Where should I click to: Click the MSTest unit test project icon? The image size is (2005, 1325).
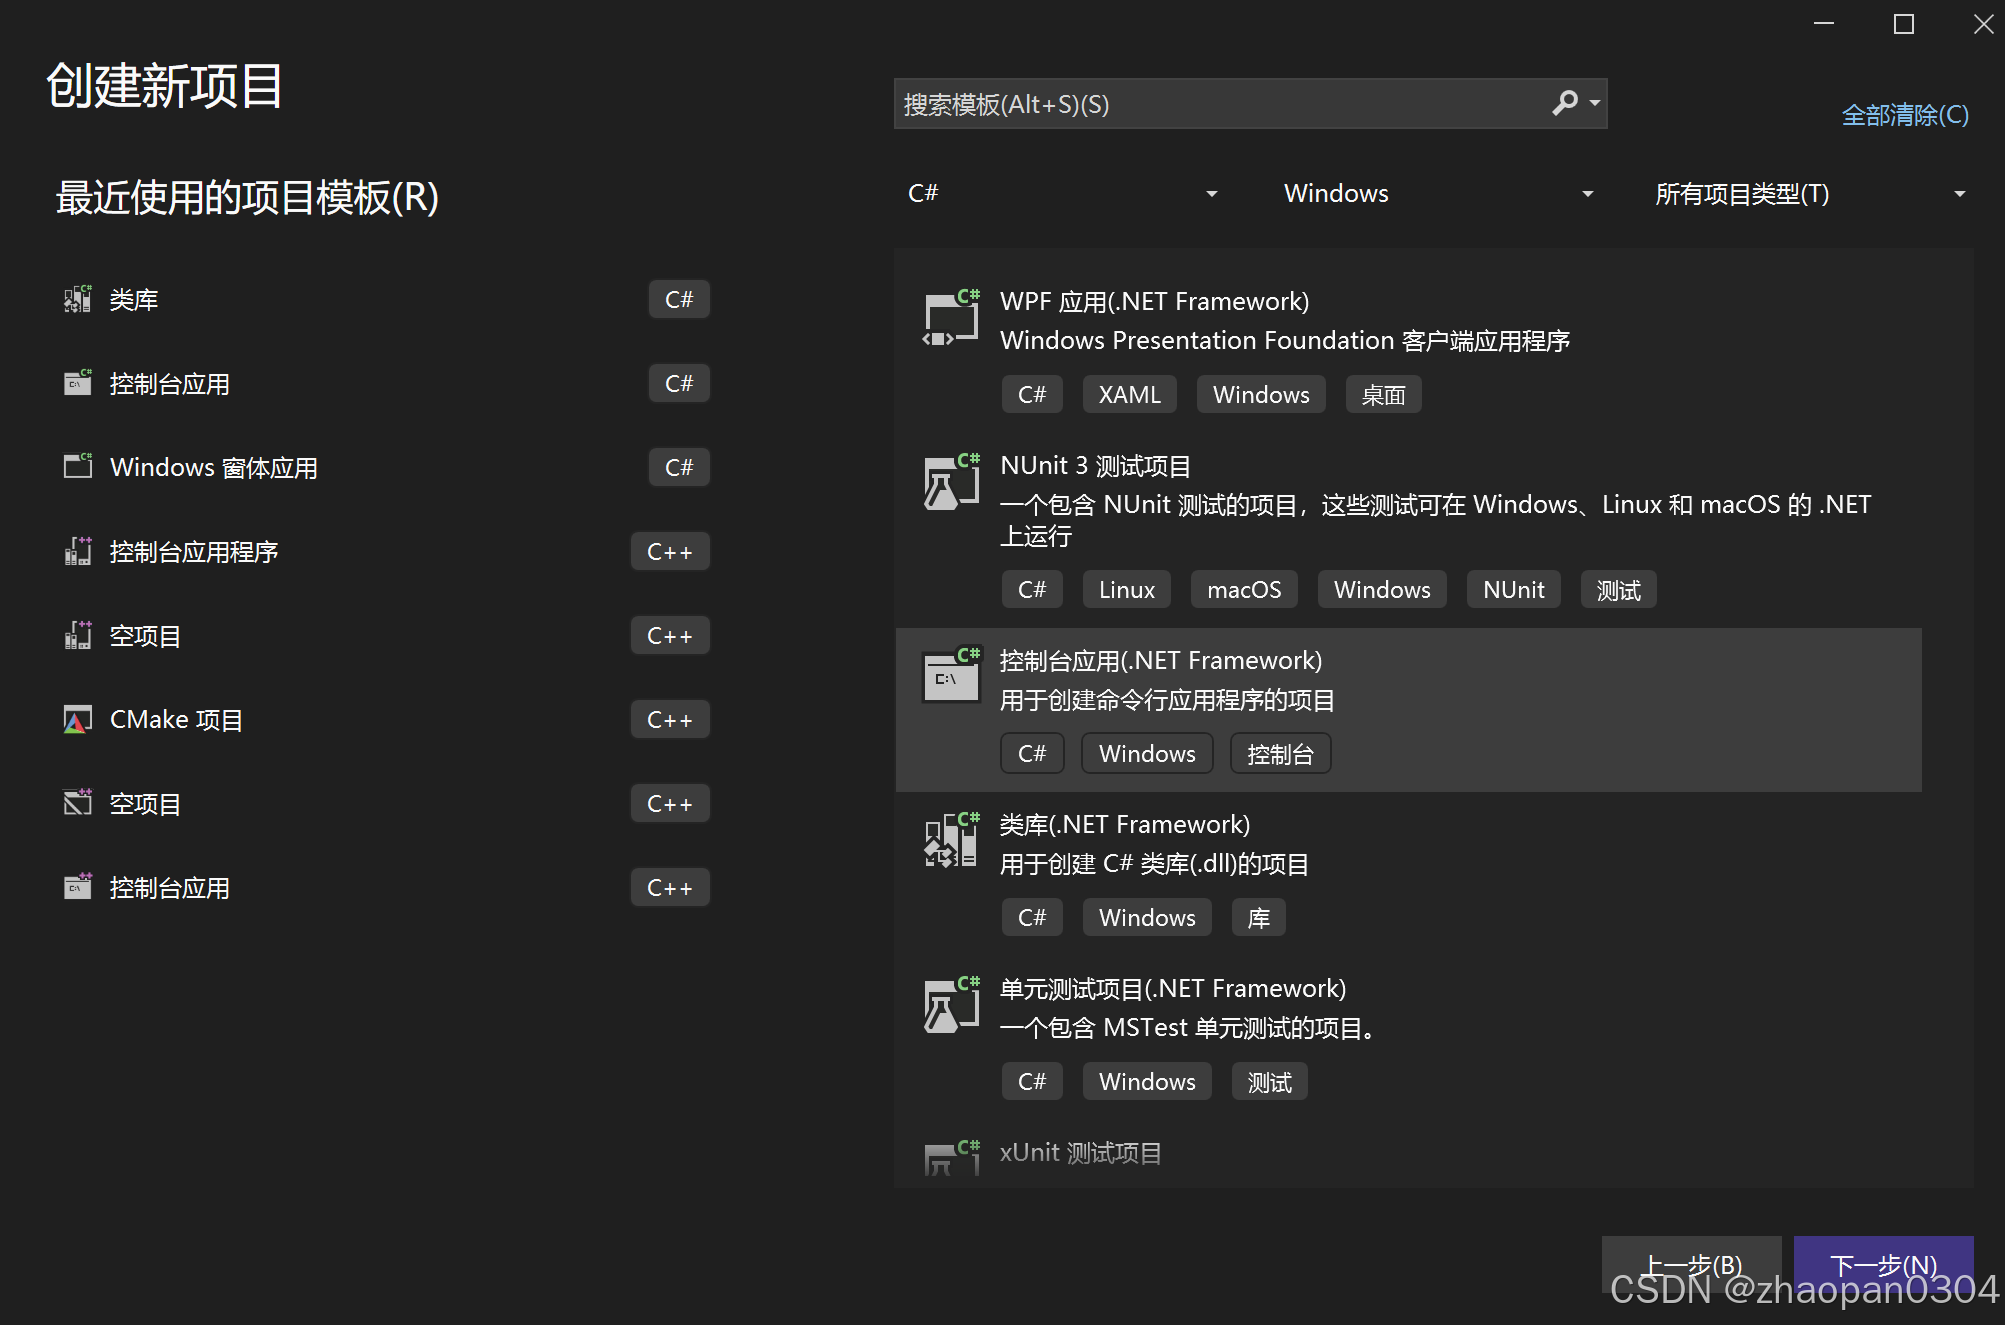click(950, 1006)
